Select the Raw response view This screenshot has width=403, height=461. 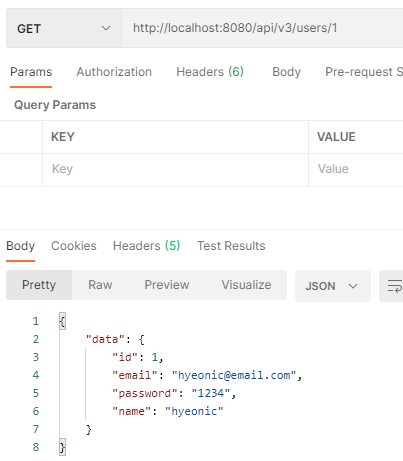[100, 285]
